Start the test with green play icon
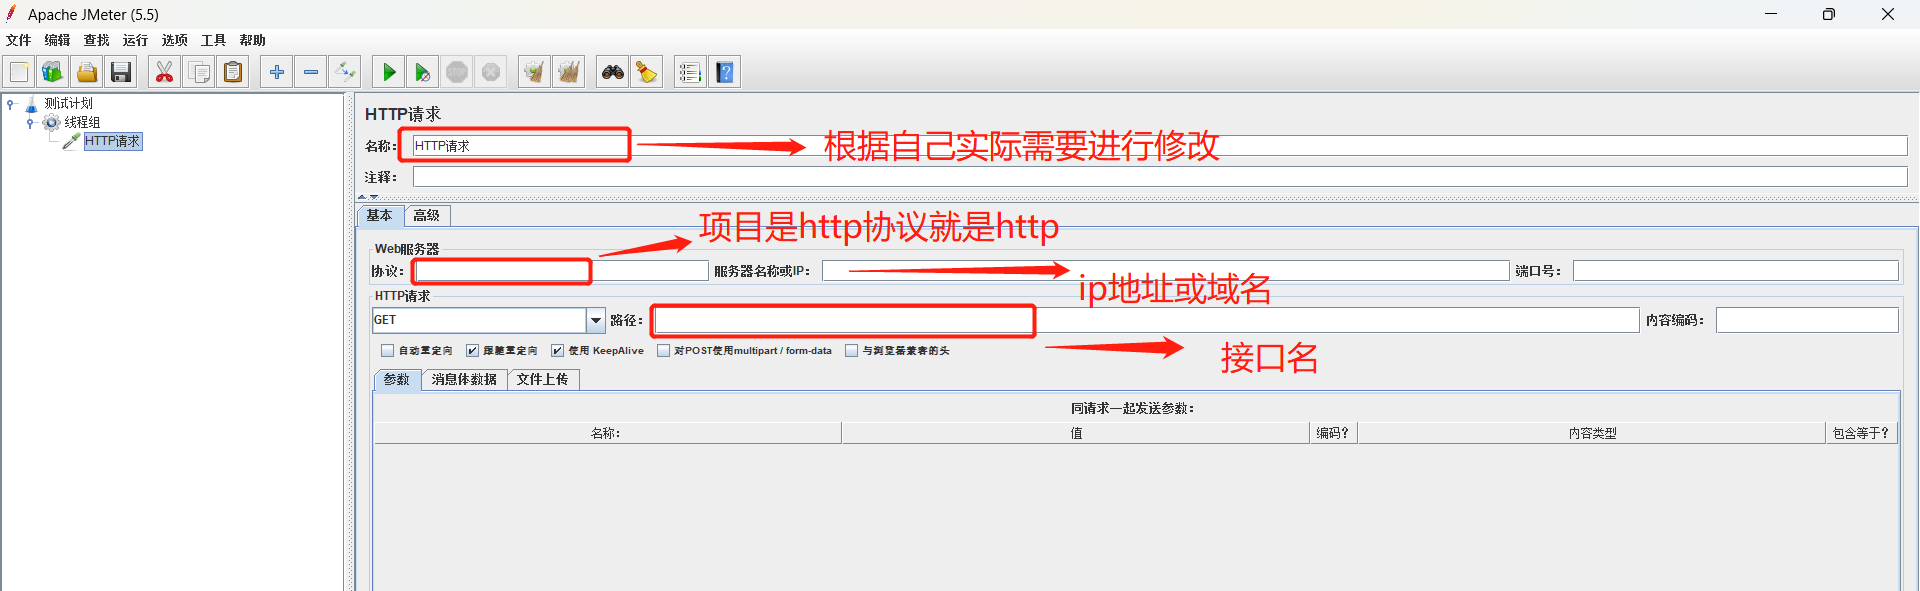Image resolution: width=1920 pixels, height=591 pixels. (389, 72)
